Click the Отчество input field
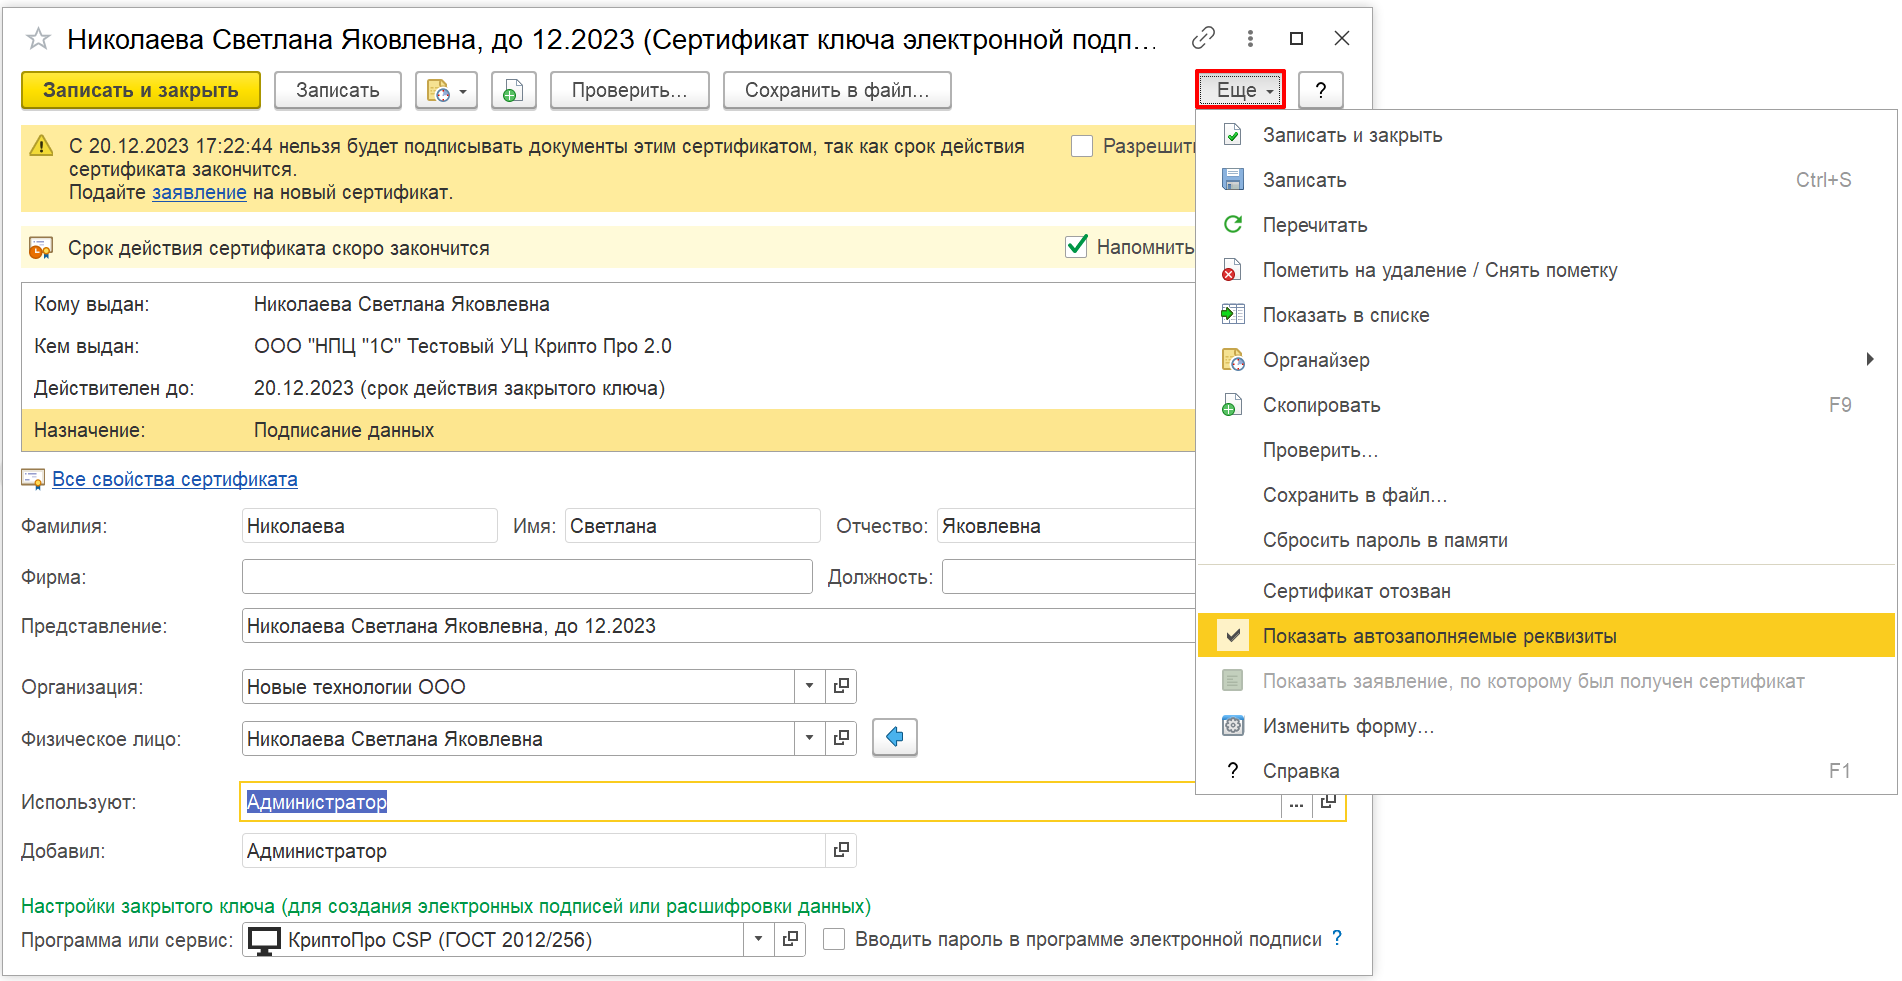 point(1066,526)
